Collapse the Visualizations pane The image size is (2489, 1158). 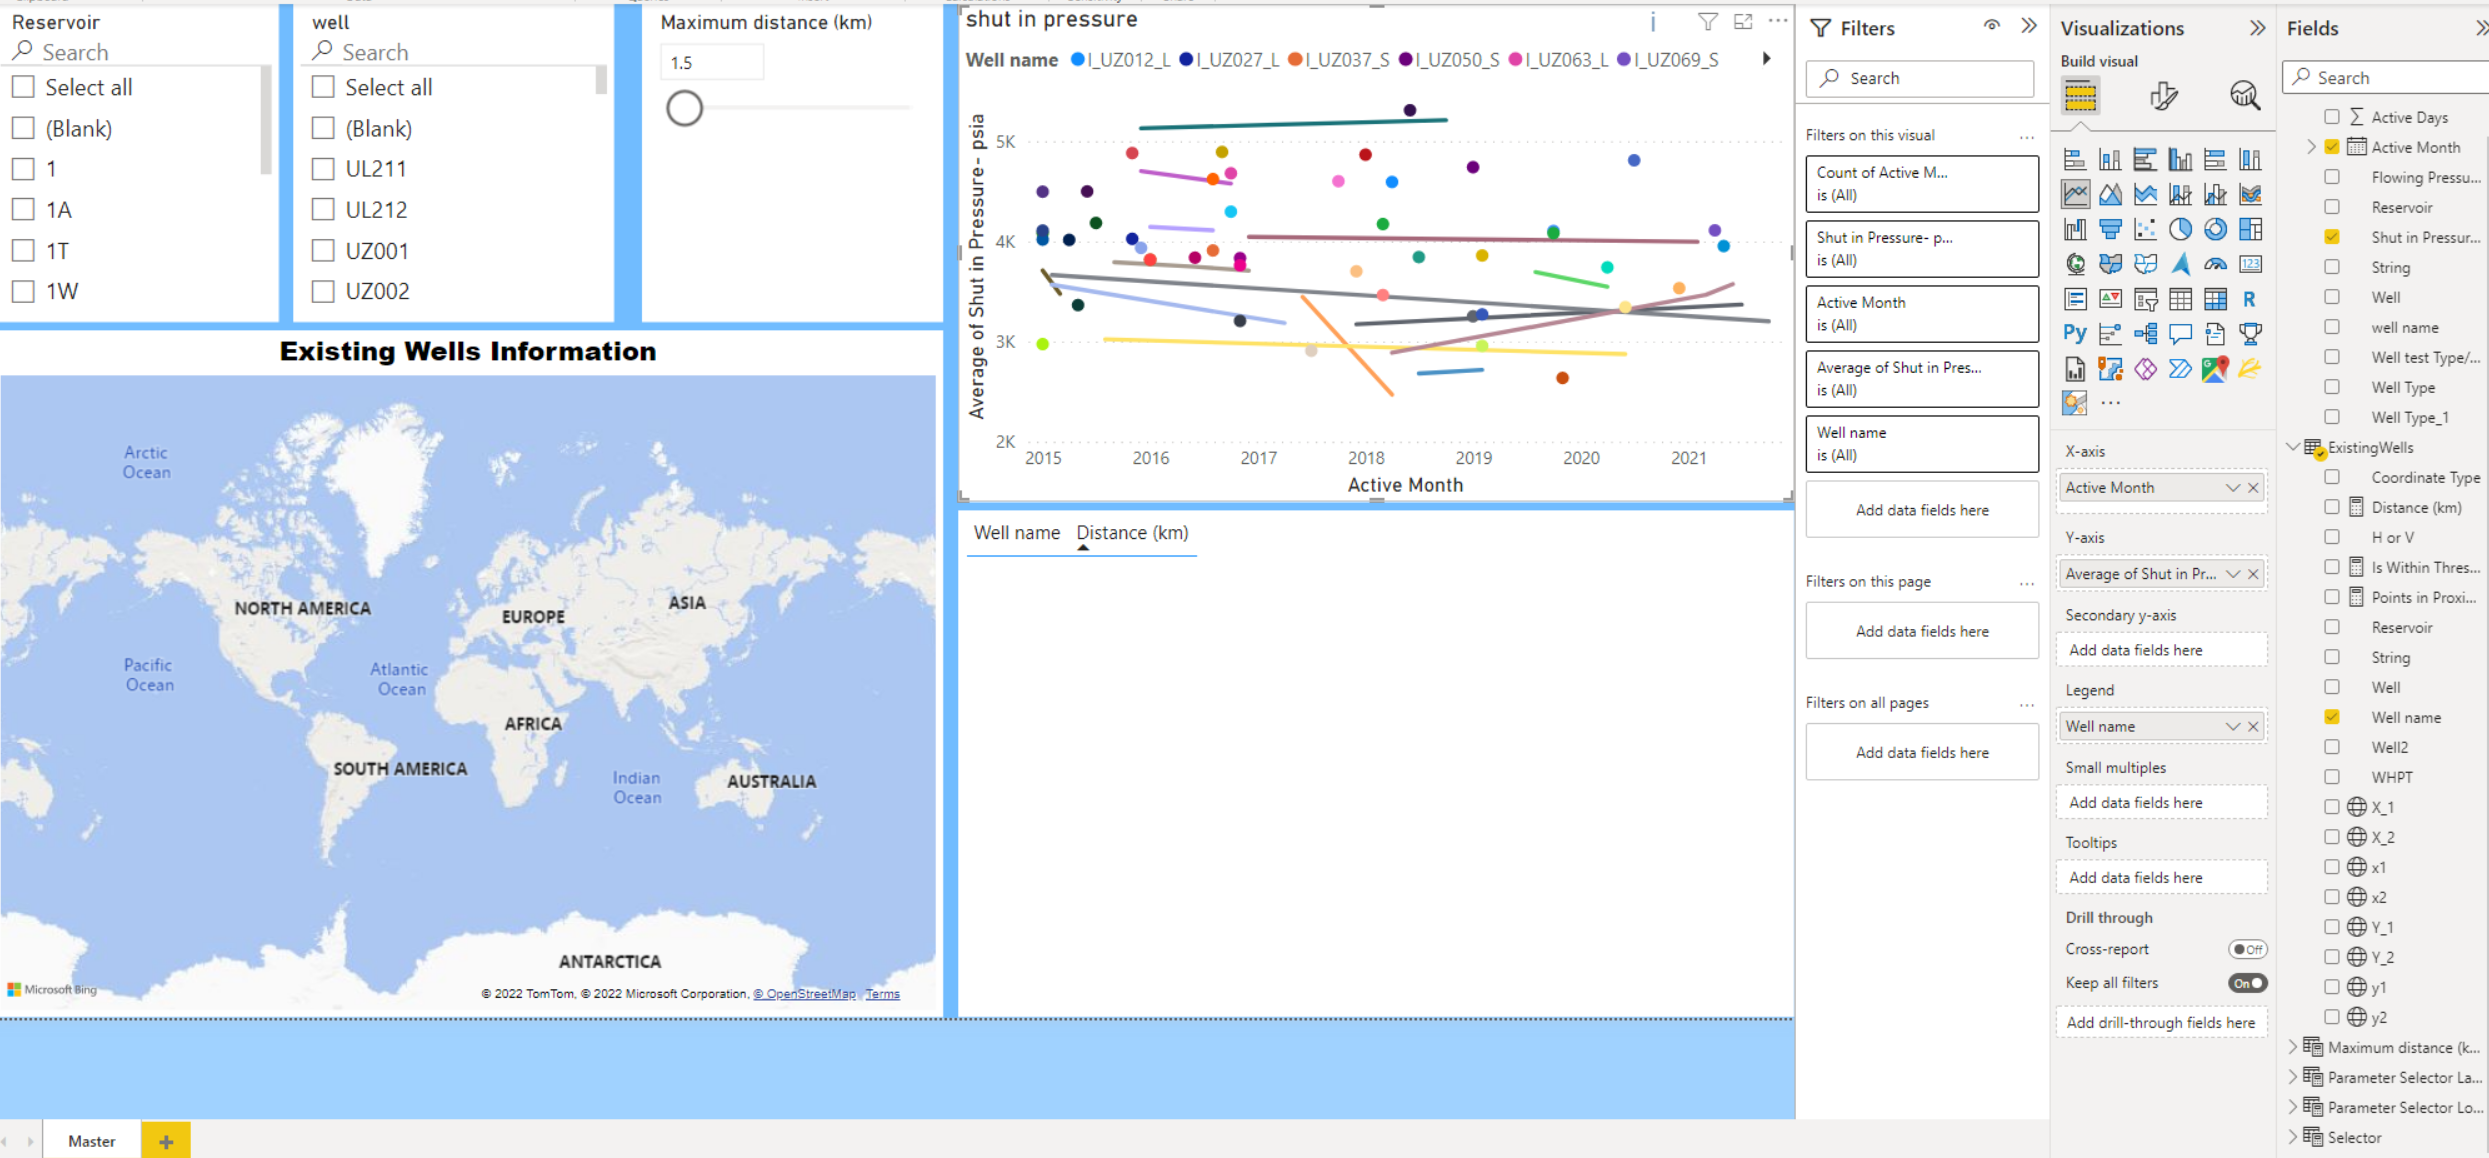[x=2257, y=28]
